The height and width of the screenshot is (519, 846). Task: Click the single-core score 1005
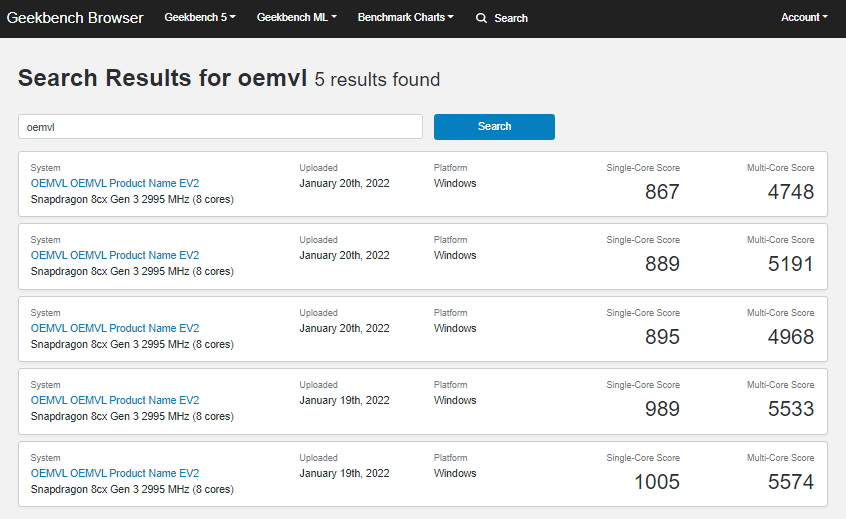pos(657,482)
